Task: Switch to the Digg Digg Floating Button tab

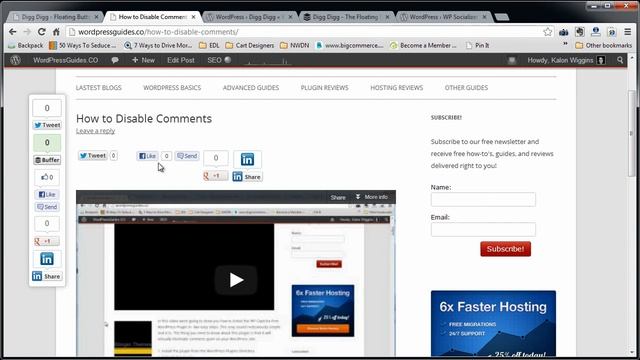Action: tap(55, 17)
